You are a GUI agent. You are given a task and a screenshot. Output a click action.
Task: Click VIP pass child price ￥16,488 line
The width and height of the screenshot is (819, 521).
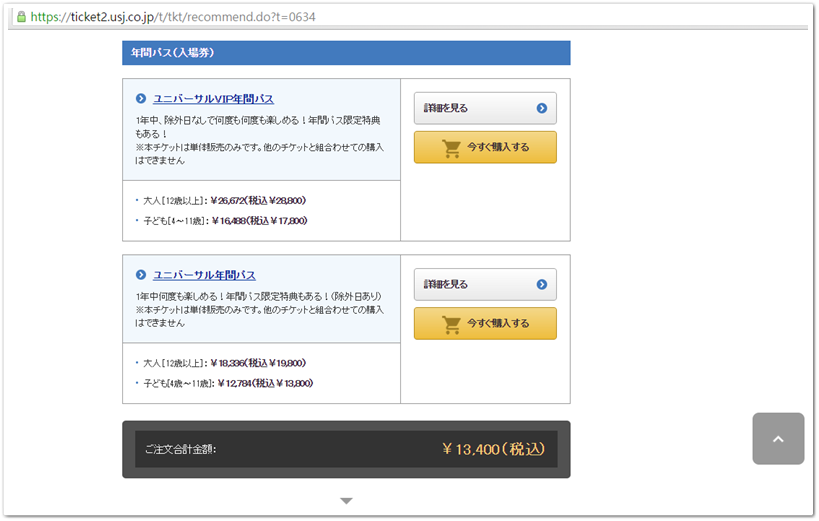tap(226, 221)
